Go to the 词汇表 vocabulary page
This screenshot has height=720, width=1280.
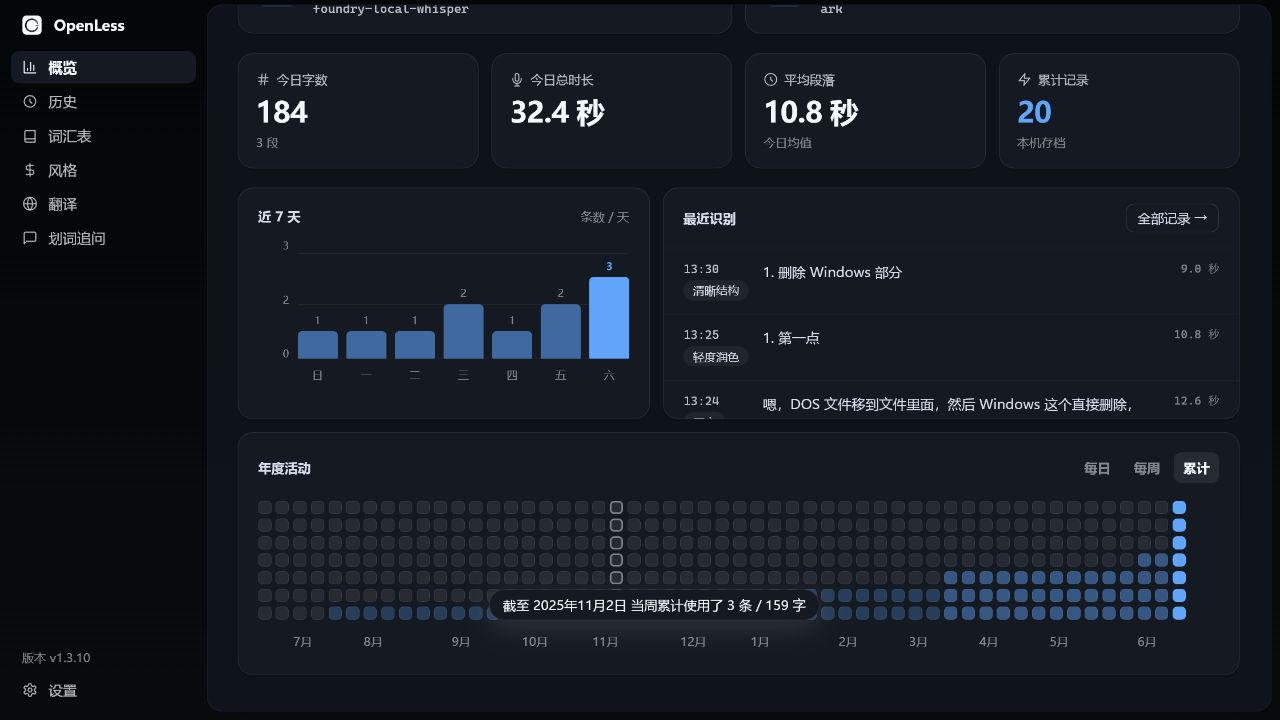(104, 136)
